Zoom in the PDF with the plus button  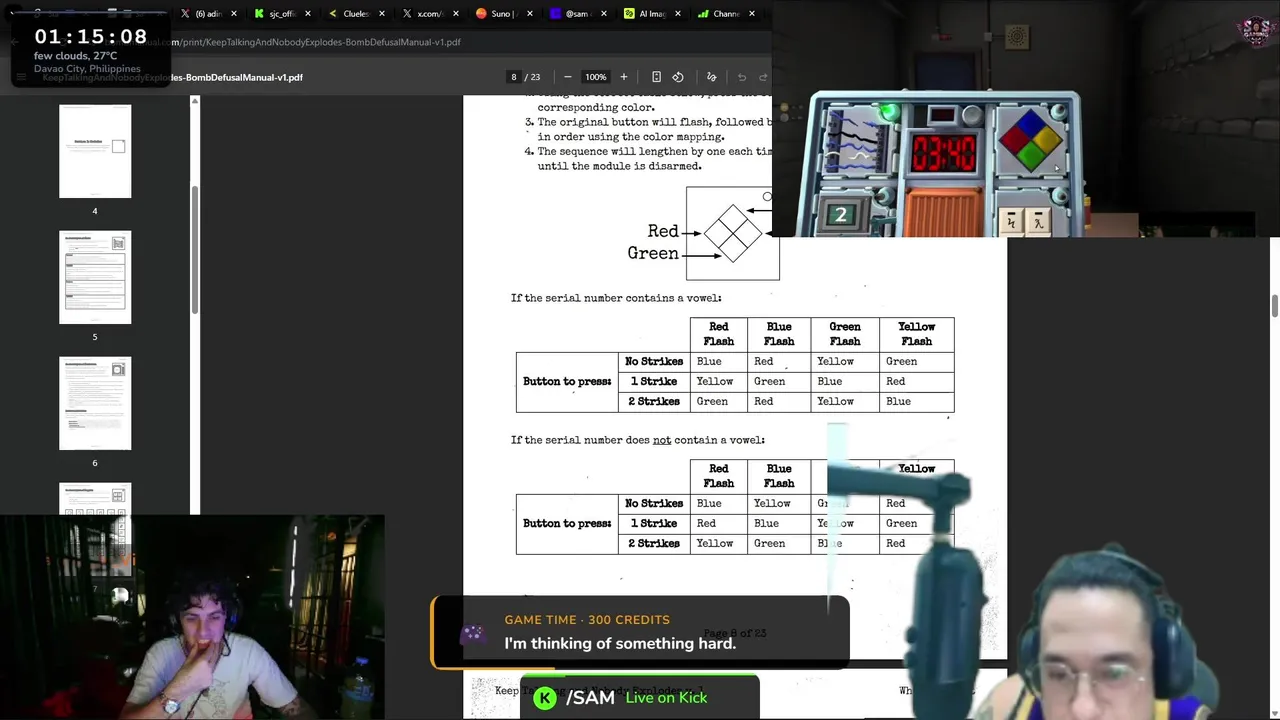point(623,77)
